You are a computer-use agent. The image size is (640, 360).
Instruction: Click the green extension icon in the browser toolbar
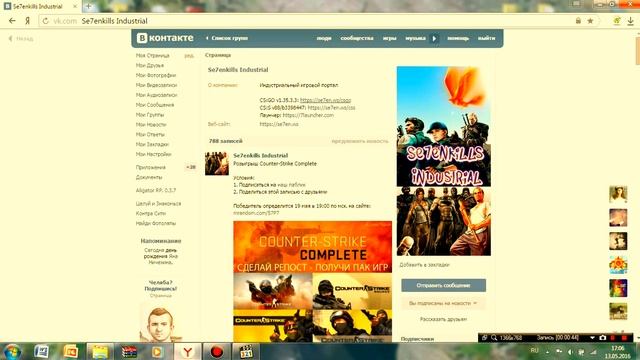coord(617,21)
